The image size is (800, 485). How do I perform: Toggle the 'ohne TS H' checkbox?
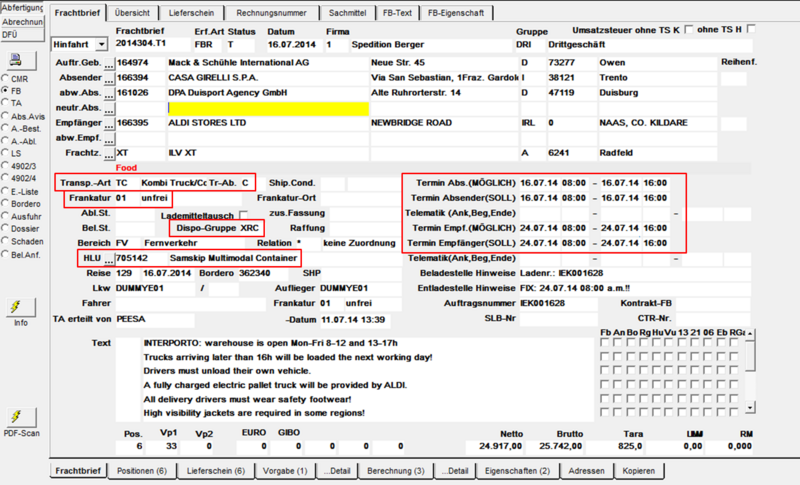click(751, 29)
